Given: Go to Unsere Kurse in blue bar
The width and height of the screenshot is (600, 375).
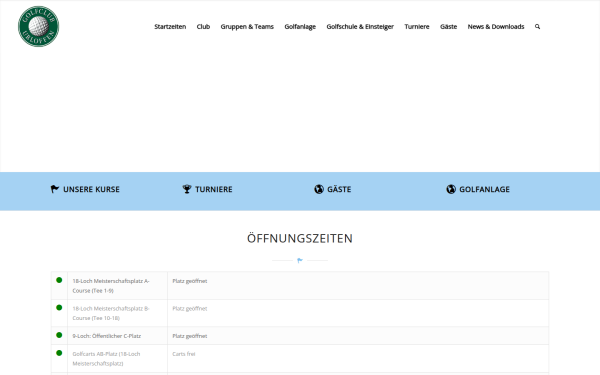Looking at the screenshot, I should [x=91, y=189].
